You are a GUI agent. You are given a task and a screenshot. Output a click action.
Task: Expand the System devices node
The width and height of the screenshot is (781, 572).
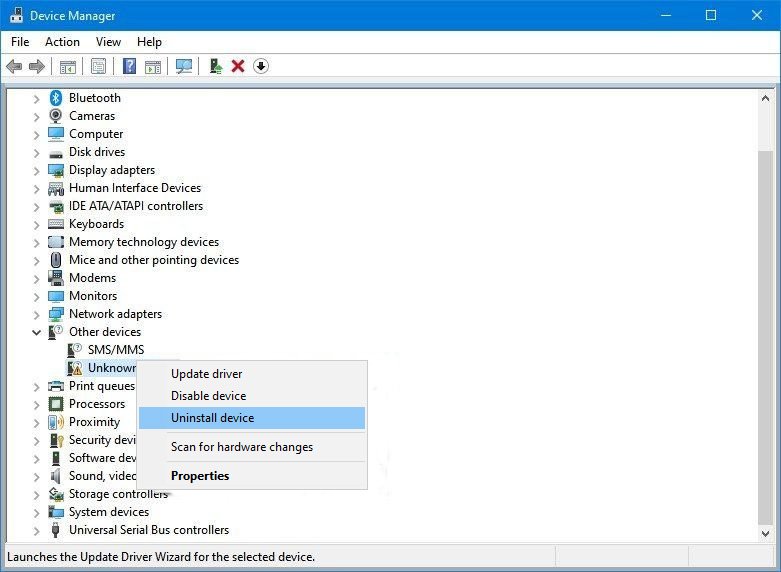point(36,513)
